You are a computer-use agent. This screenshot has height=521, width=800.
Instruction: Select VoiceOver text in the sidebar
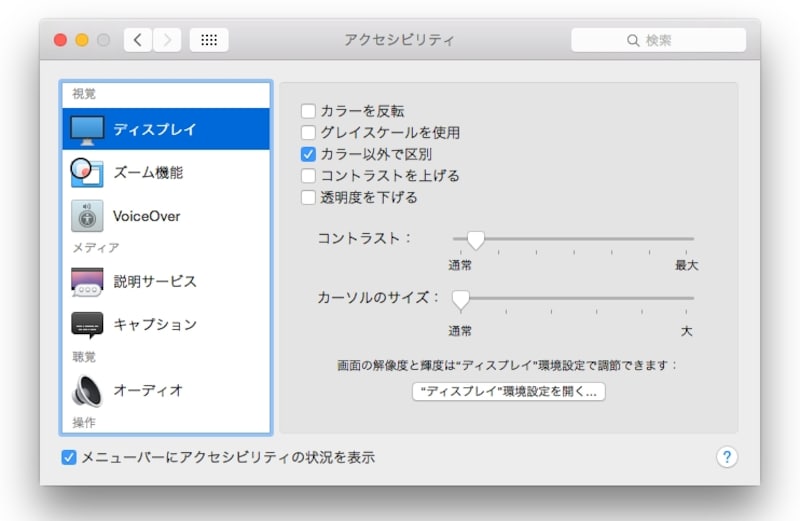tap(146, 216)
